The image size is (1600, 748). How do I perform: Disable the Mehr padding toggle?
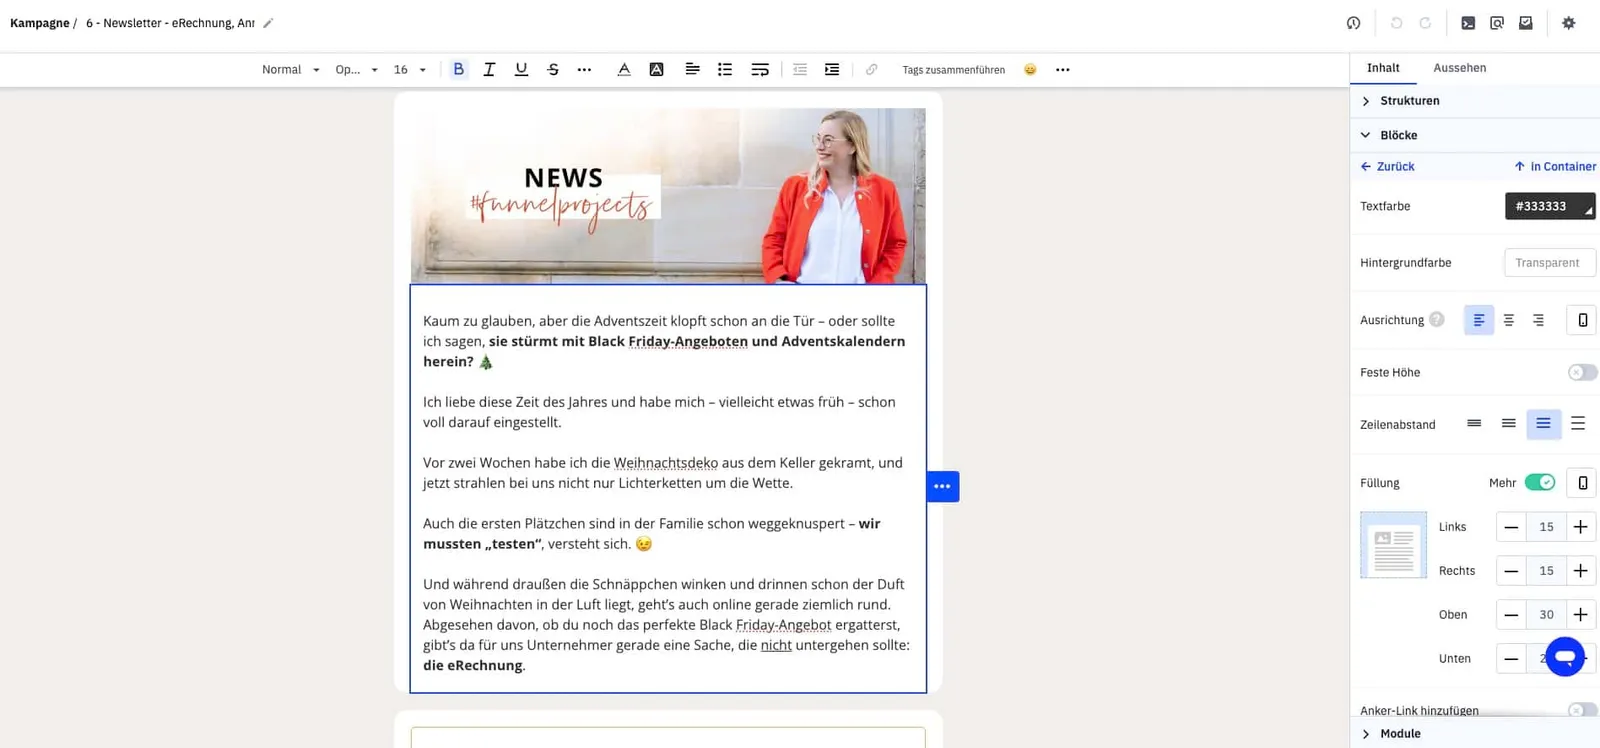tap(1540, 483)
